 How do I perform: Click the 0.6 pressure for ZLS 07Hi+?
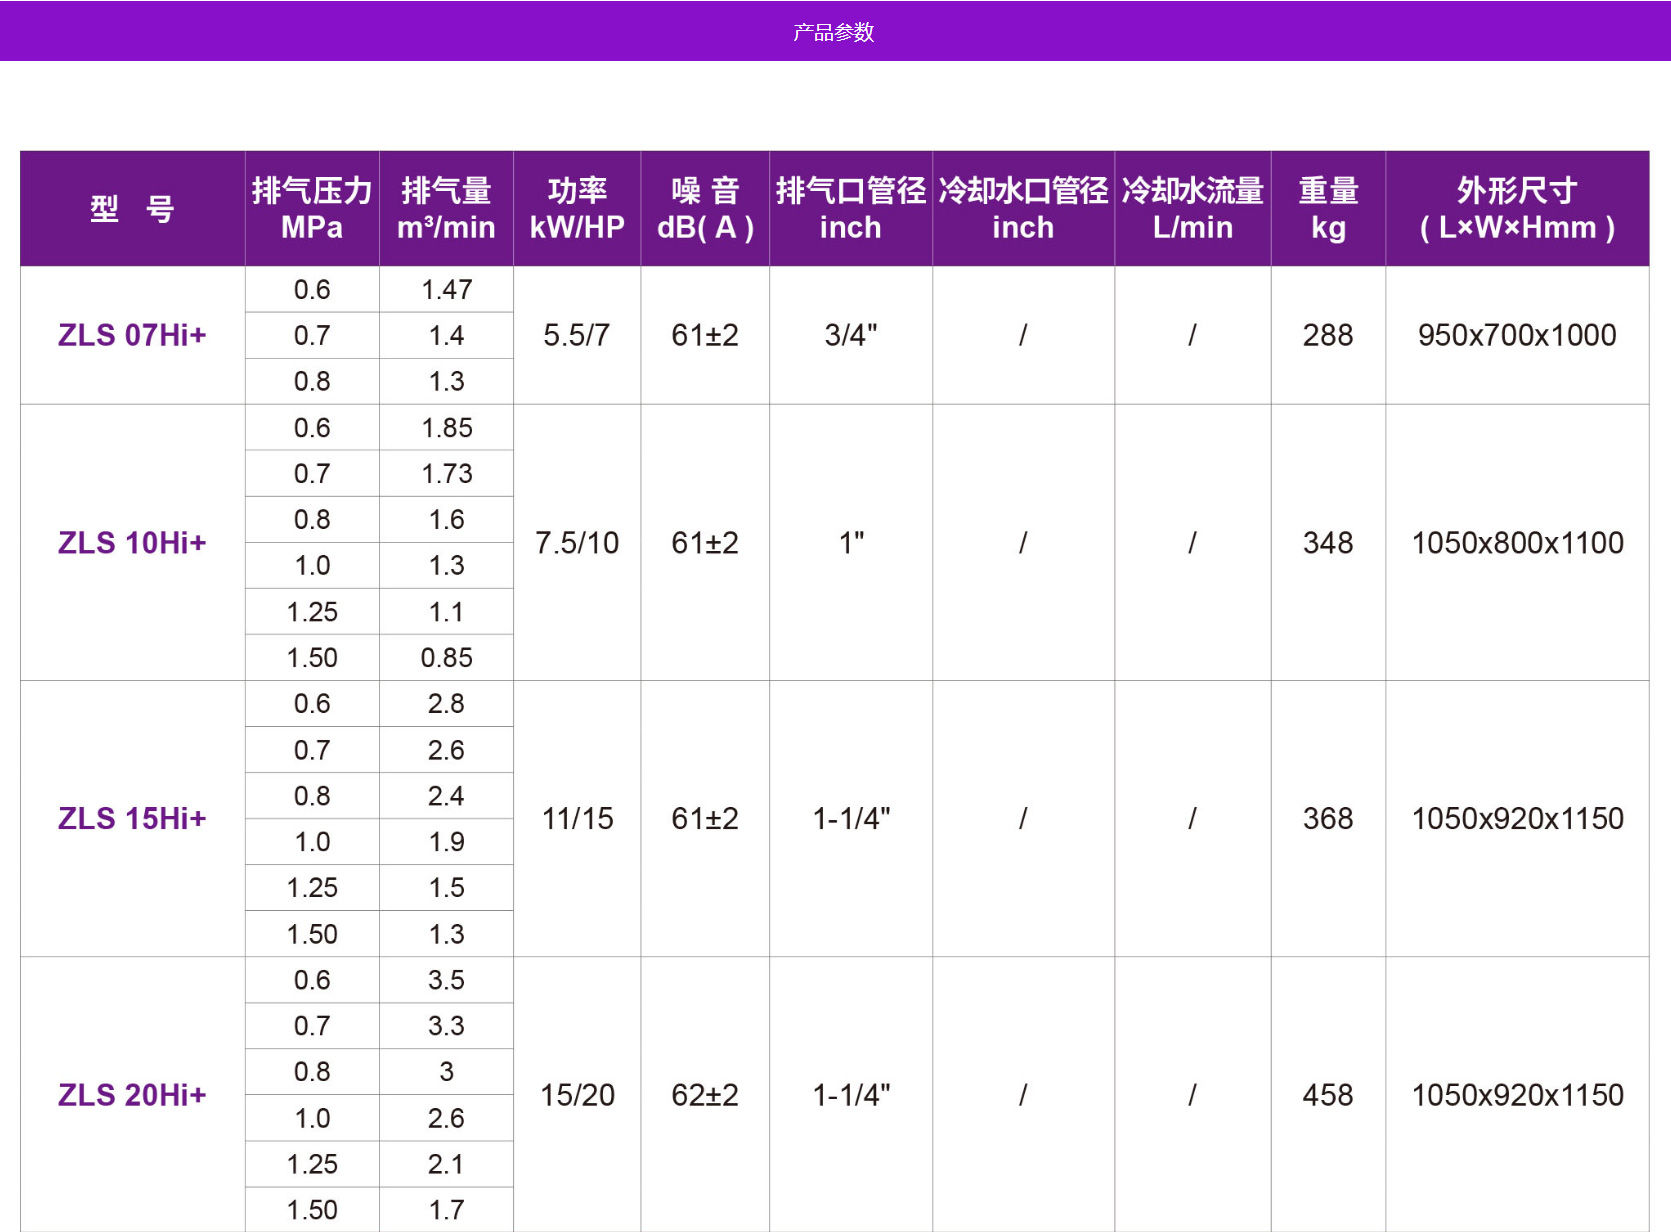click(312, 290)
